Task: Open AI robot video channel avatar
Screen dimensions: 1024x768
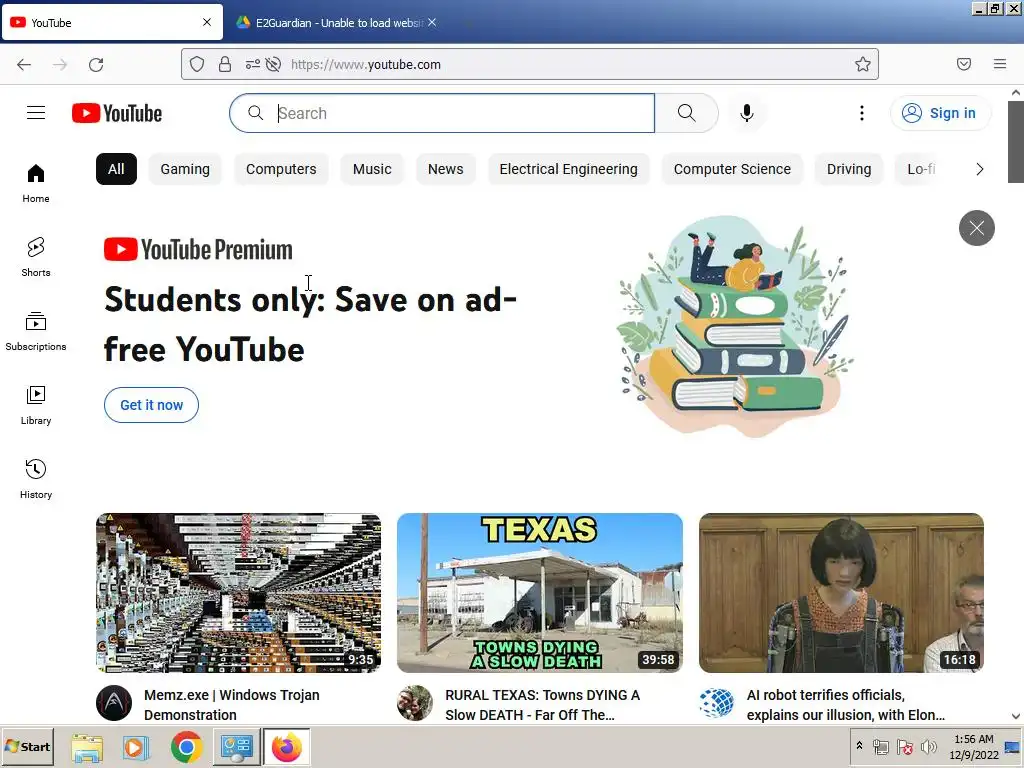Action: point(716,703)
